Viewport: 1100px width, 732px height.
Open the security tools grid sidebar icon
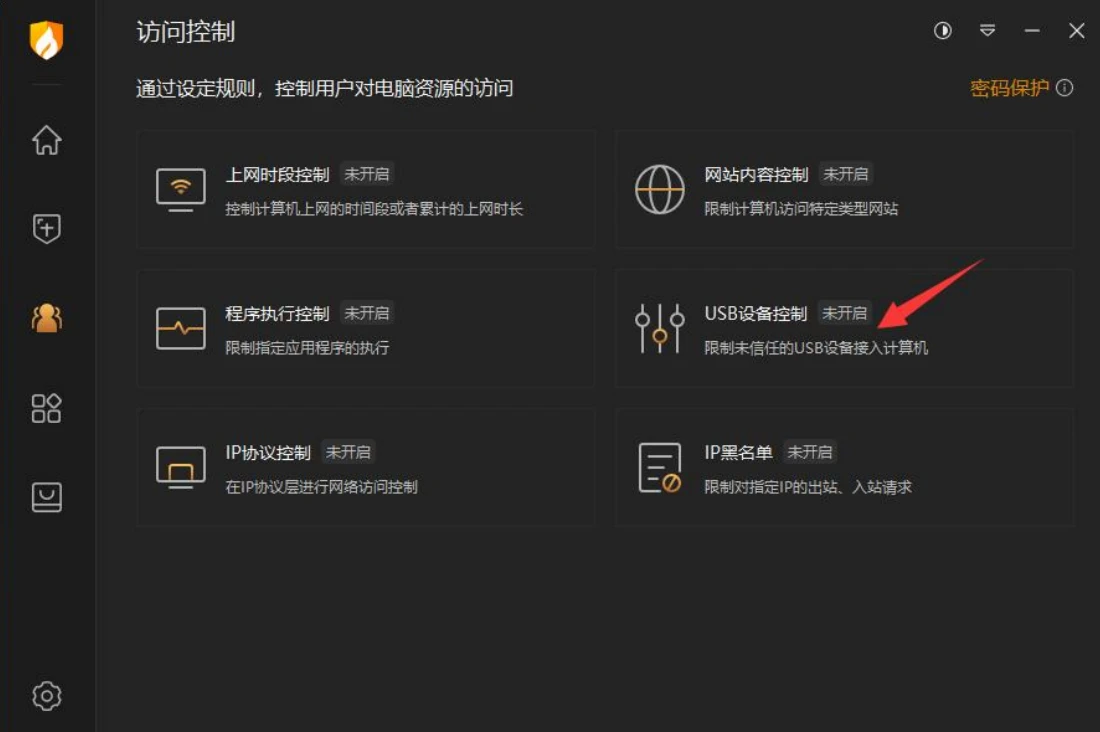pos(46,408)
